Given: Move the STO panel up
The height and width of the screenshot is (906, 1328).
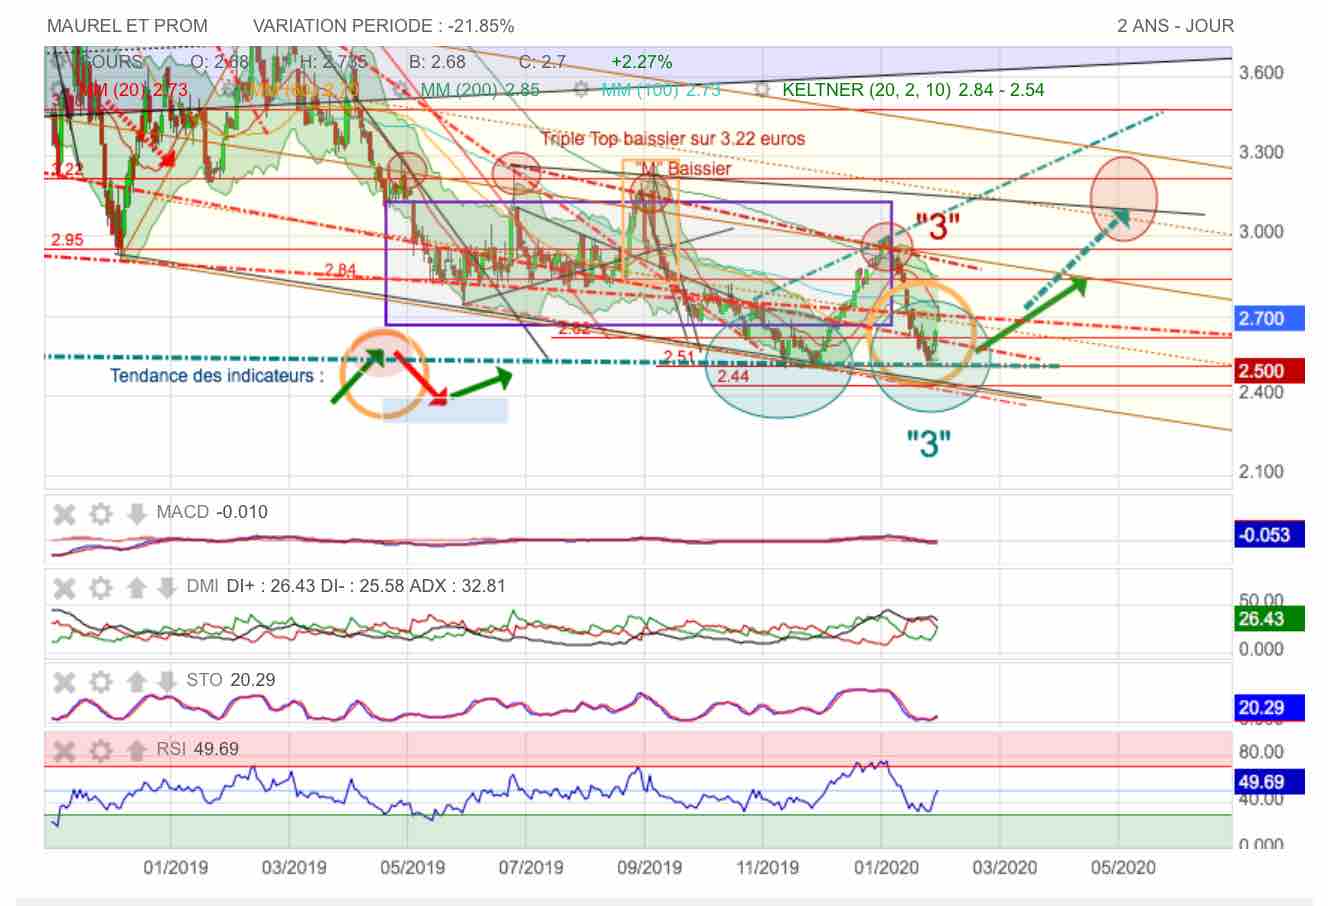Looking at the screenshot, I should [x=136, y=682].
